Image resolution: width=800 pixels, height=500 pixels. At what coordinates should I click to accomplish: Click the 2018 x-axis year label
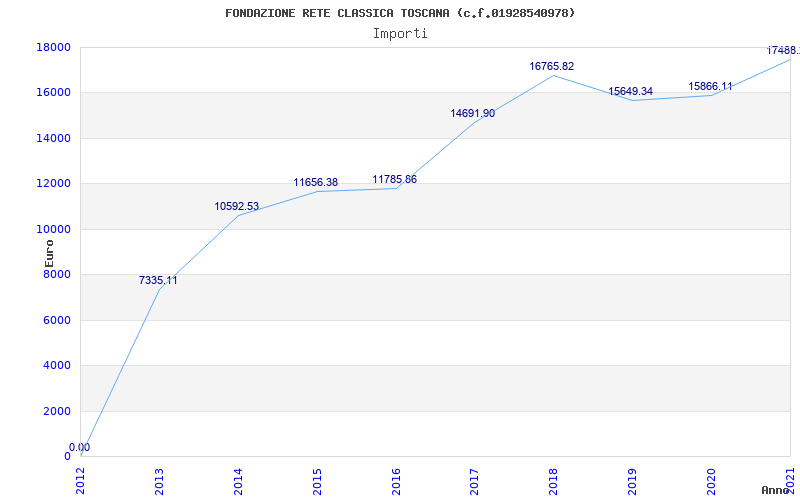pyautogui.click(x=554, y=481)
